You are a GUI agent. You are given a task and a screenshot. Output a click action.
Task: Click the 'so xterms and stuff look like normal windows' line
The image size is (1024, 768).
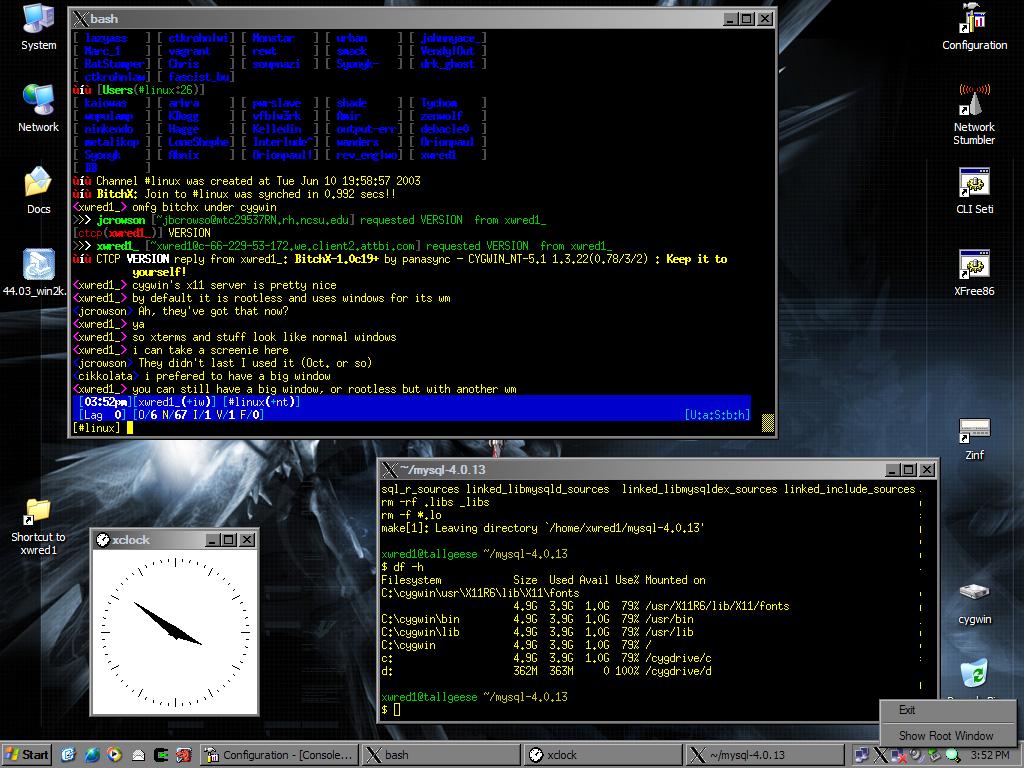click(264, 337)
